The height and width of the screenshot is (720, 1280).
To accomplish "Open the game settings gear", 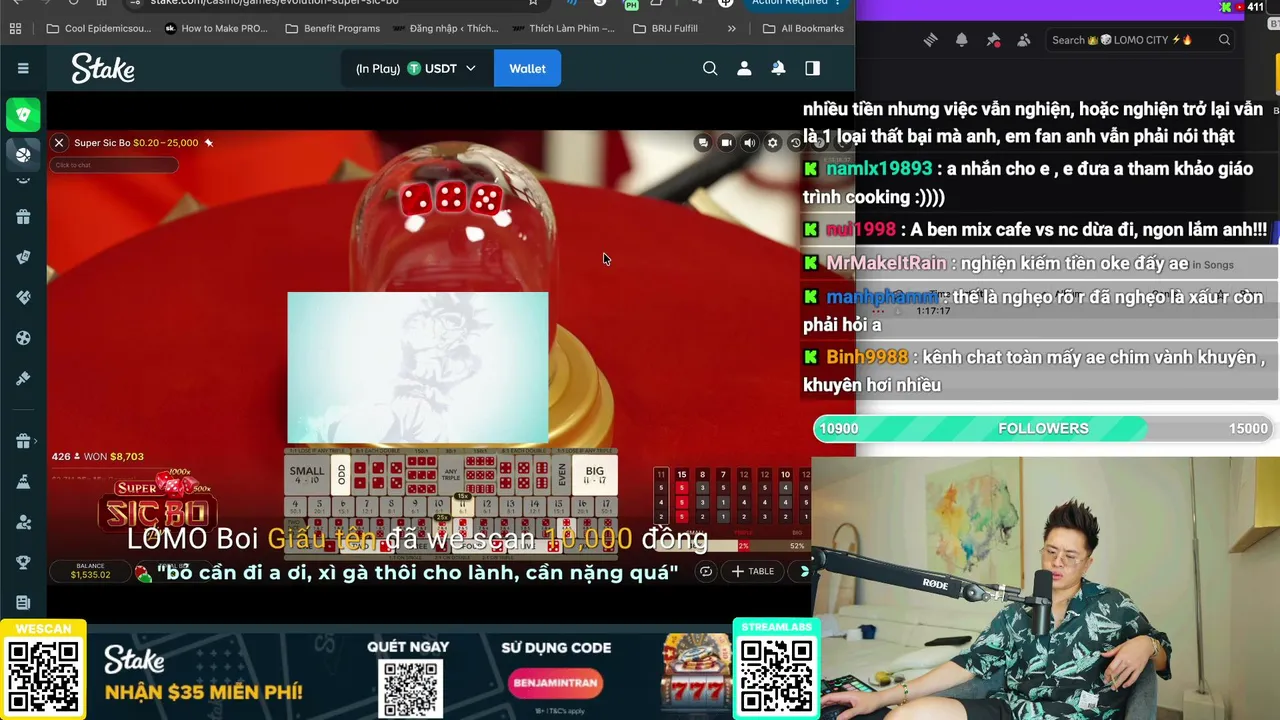I will [772, 143].
